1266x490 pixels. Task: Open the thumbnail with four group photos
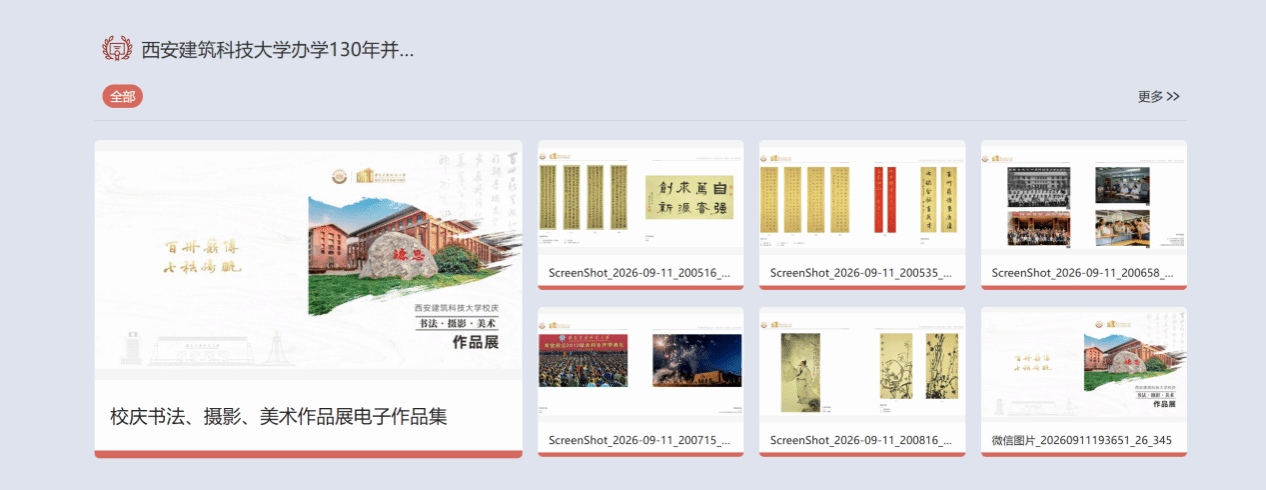coord(1084,197)
